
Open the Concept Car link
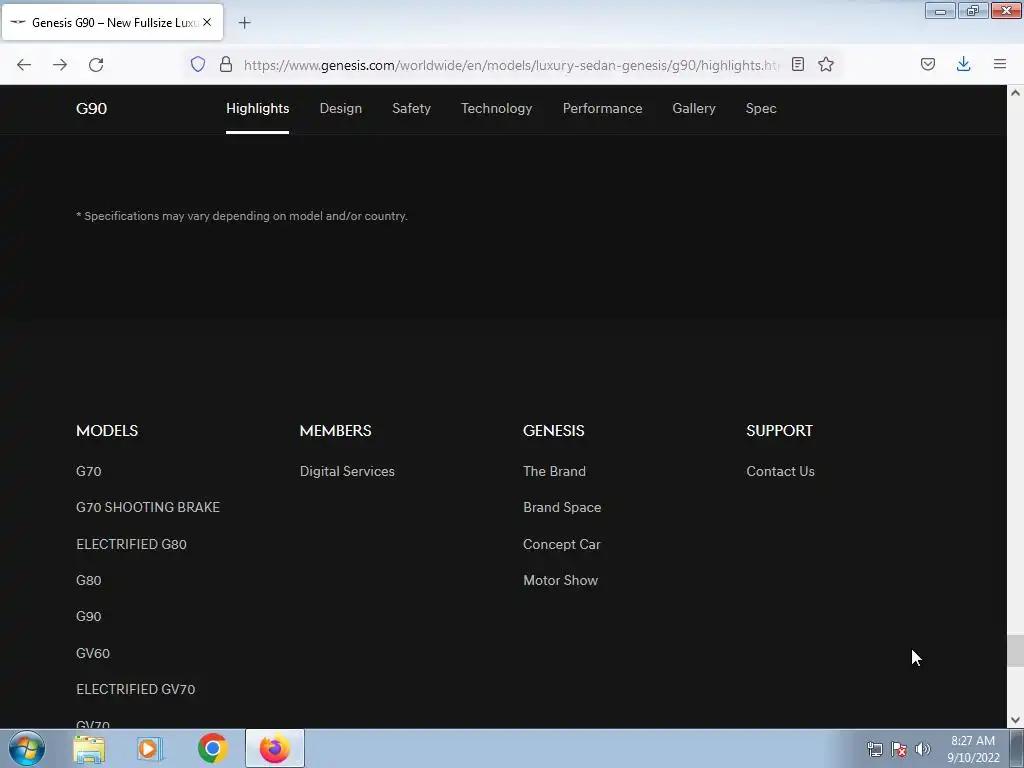(562, 544)
